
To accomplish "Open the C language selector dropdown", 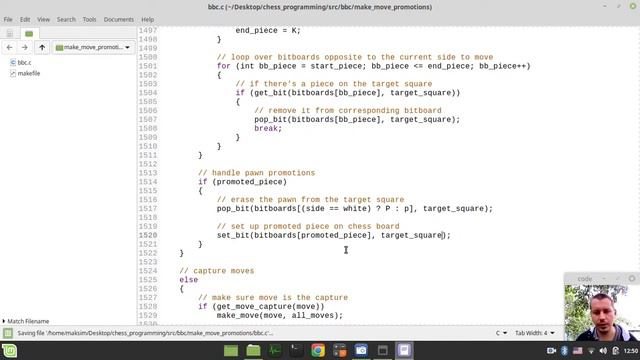I will pyautogui.click(x=501, y=333).
